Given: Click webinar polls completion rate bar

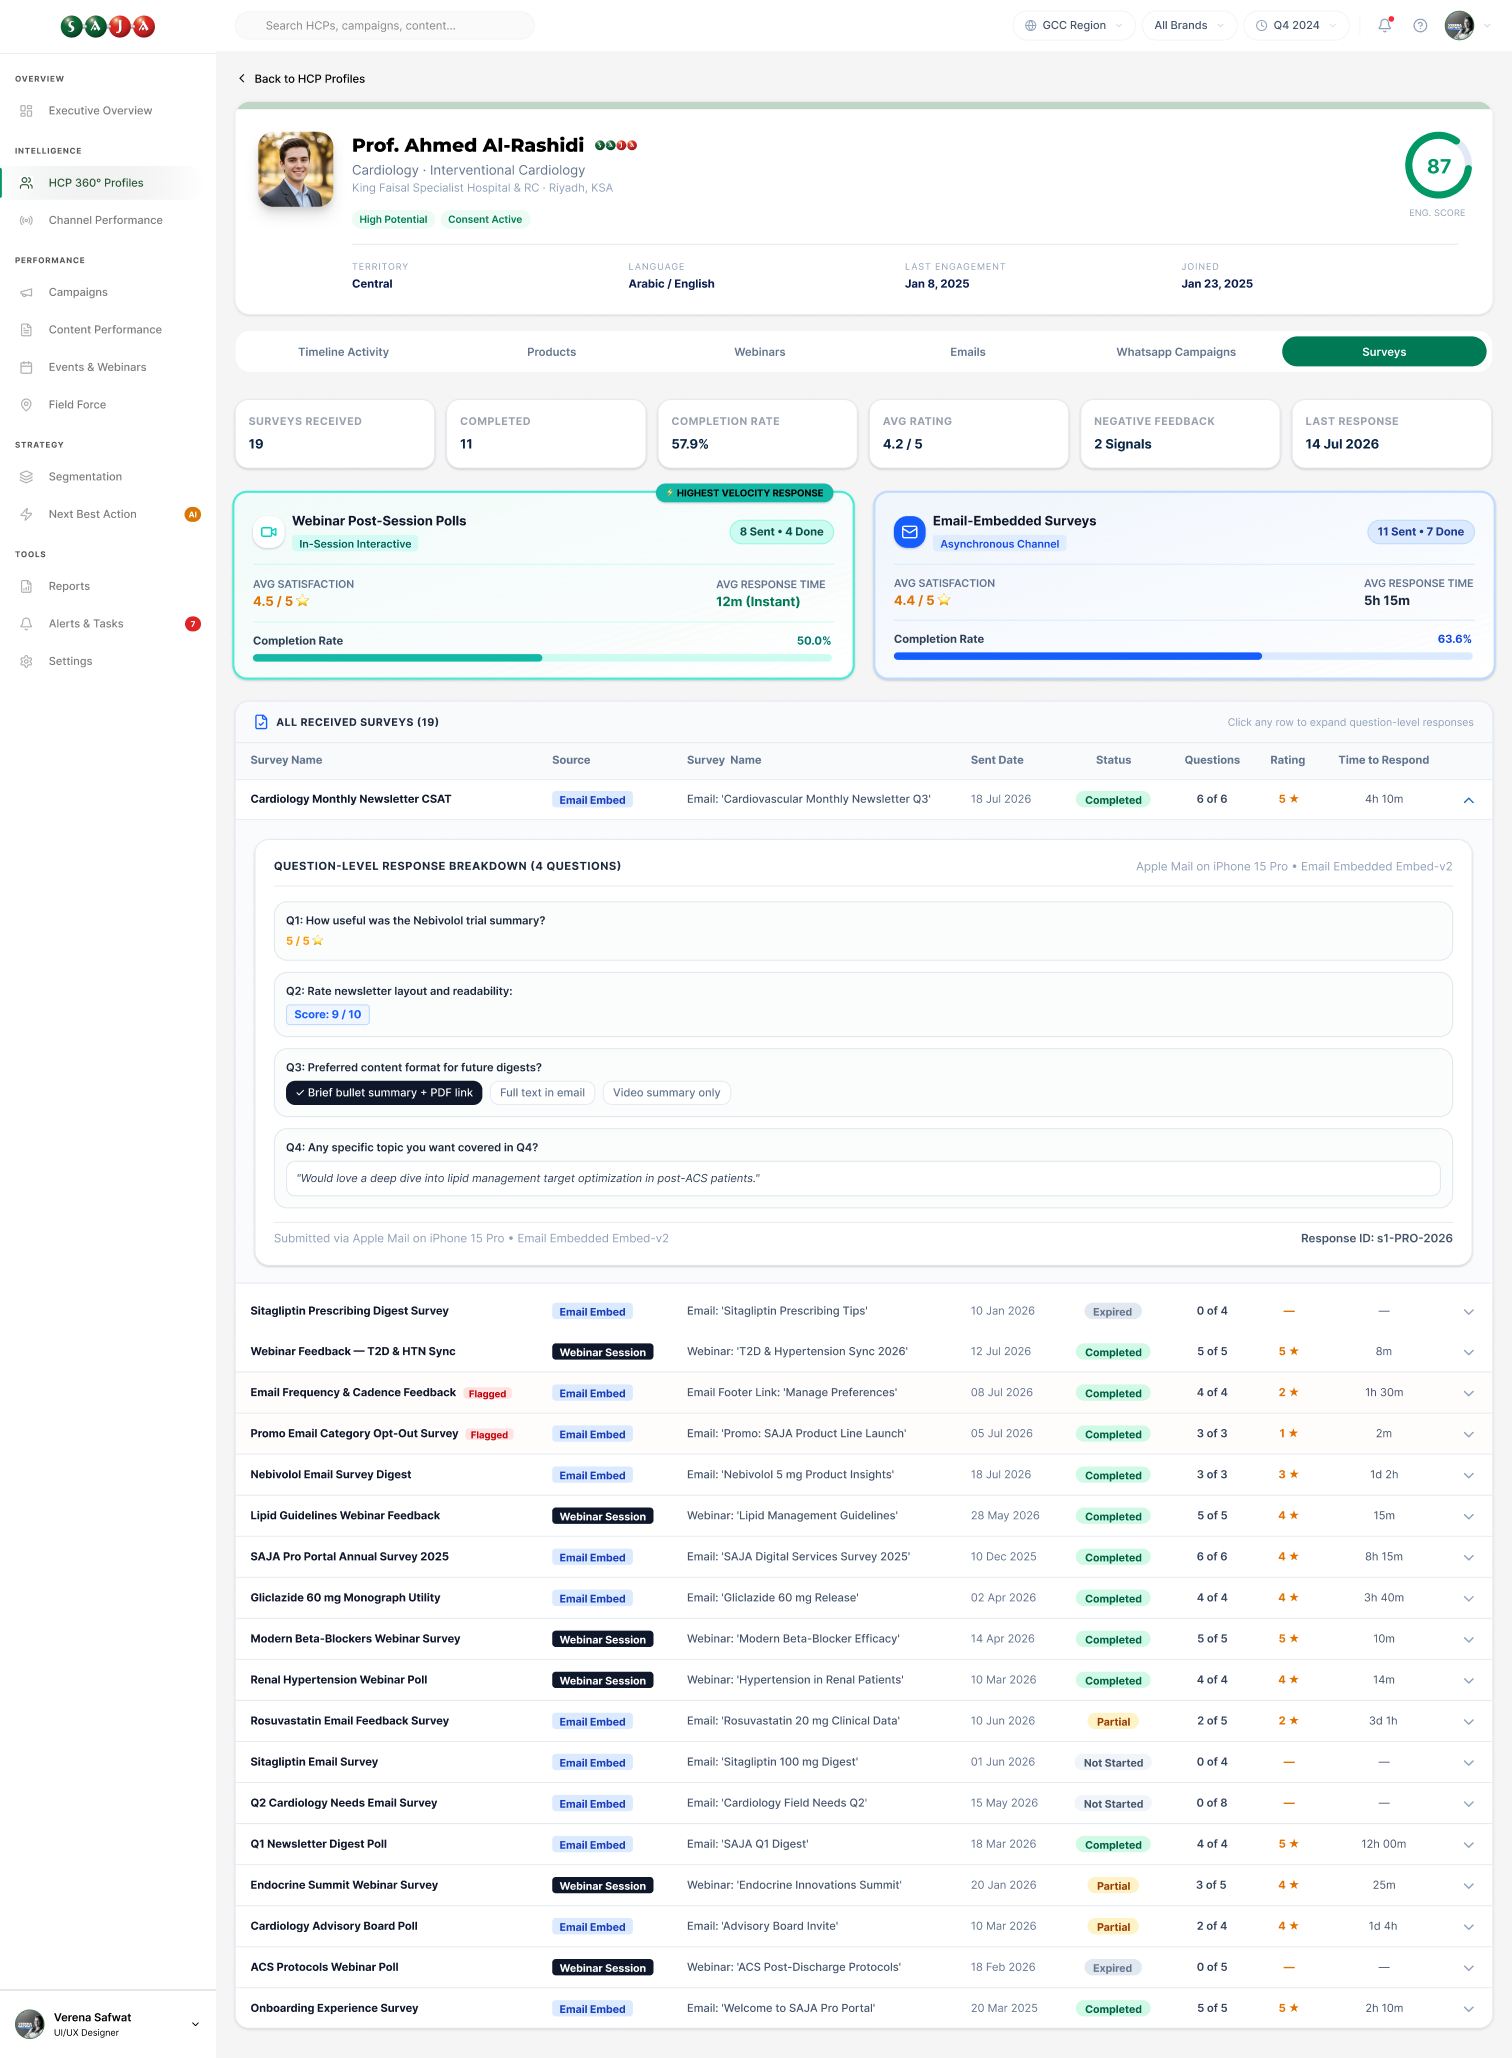Looking at the screenshot, I should pyautogui.click(x=542, y=658).
